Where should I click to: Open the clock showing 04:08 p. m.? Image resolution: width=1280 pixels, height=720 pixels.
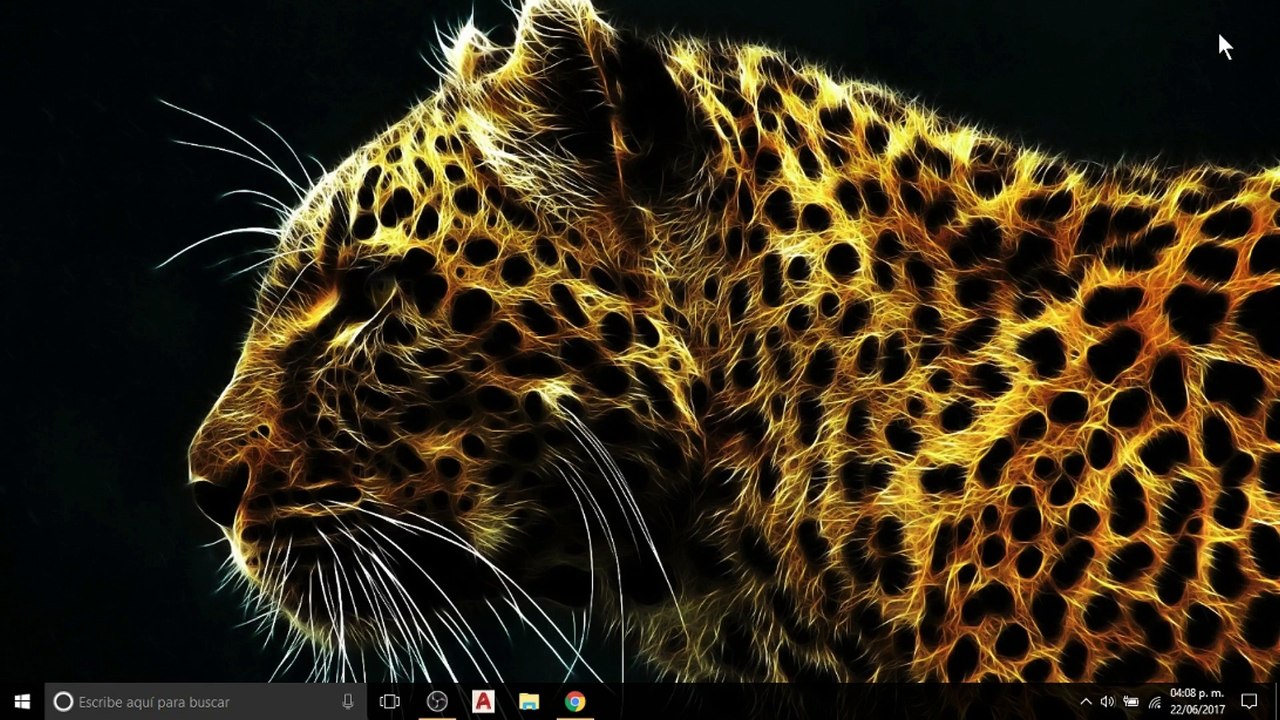tap(1197, 702)
